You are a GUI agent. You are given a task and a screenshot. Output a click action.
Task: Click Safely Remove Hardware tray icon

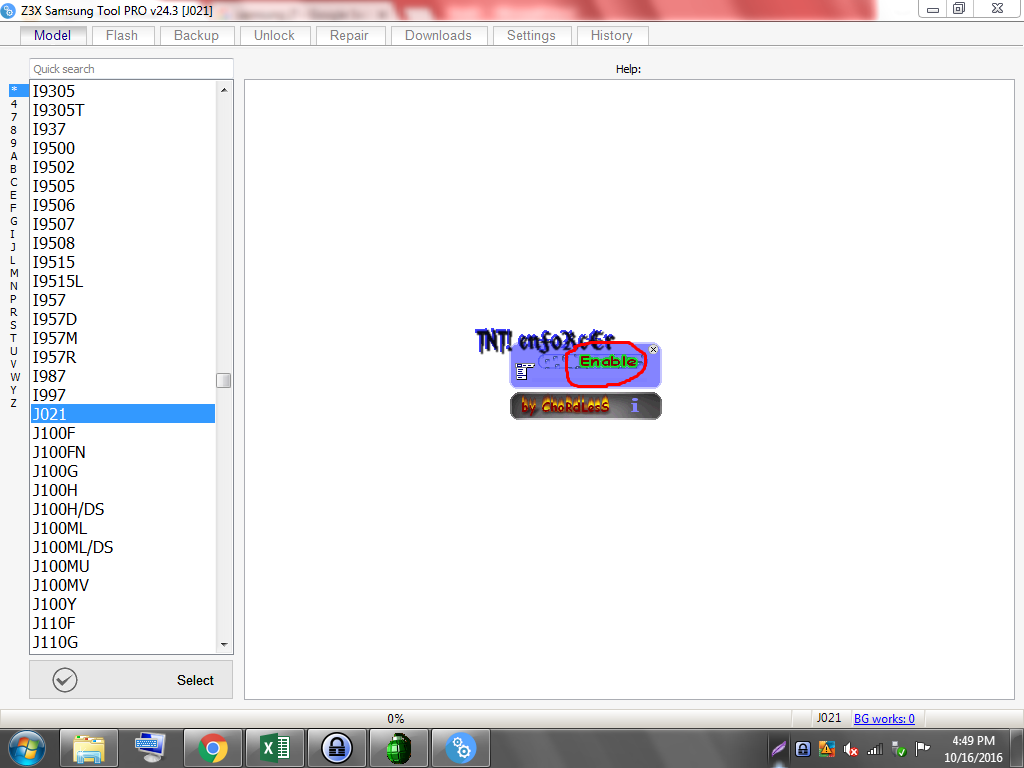click(899, 749)
